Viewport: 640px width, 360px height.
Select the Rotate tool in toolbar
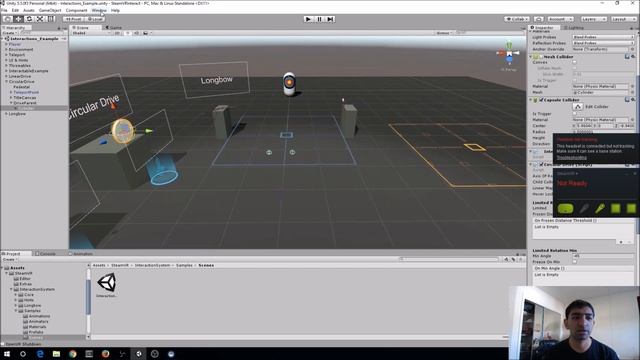point(29,19)
